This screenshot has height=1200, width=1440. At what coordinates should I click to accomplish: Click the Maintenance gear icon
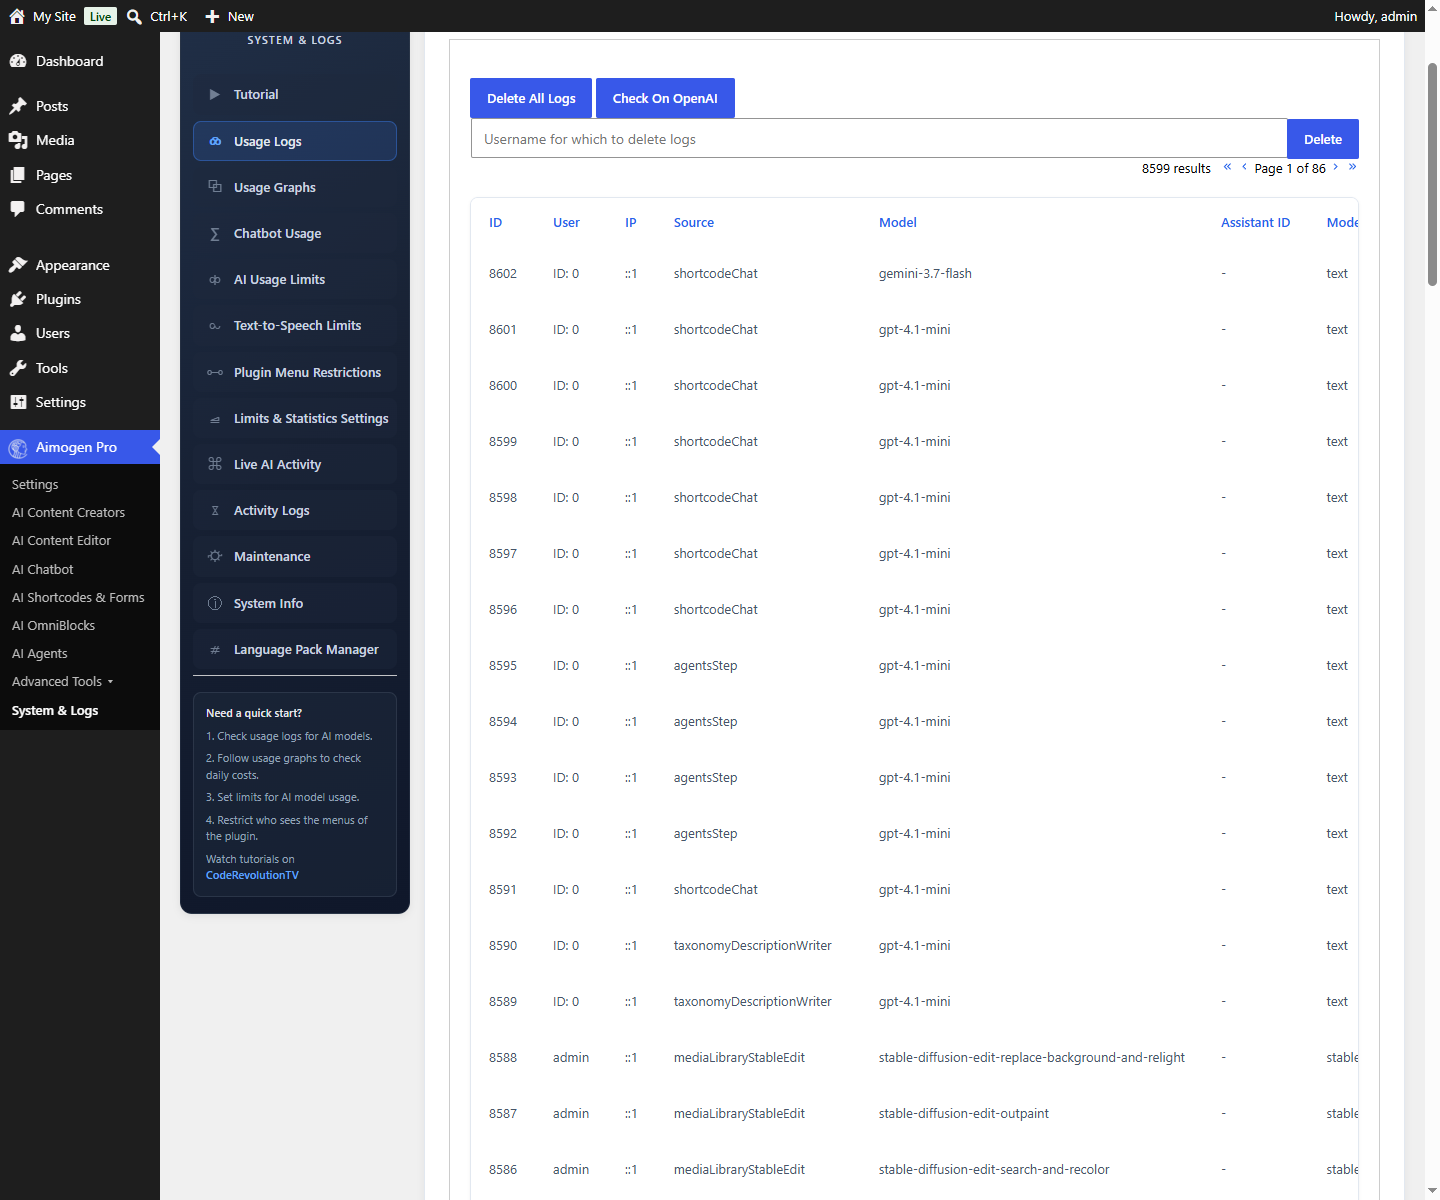(215, 556)
